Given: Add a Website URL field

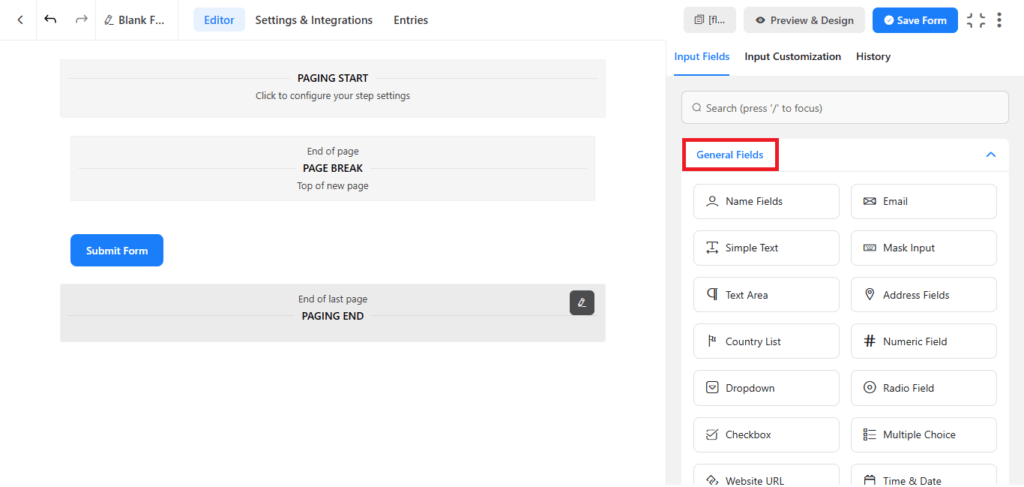Looking at the screenshot, I should (766, 476).
